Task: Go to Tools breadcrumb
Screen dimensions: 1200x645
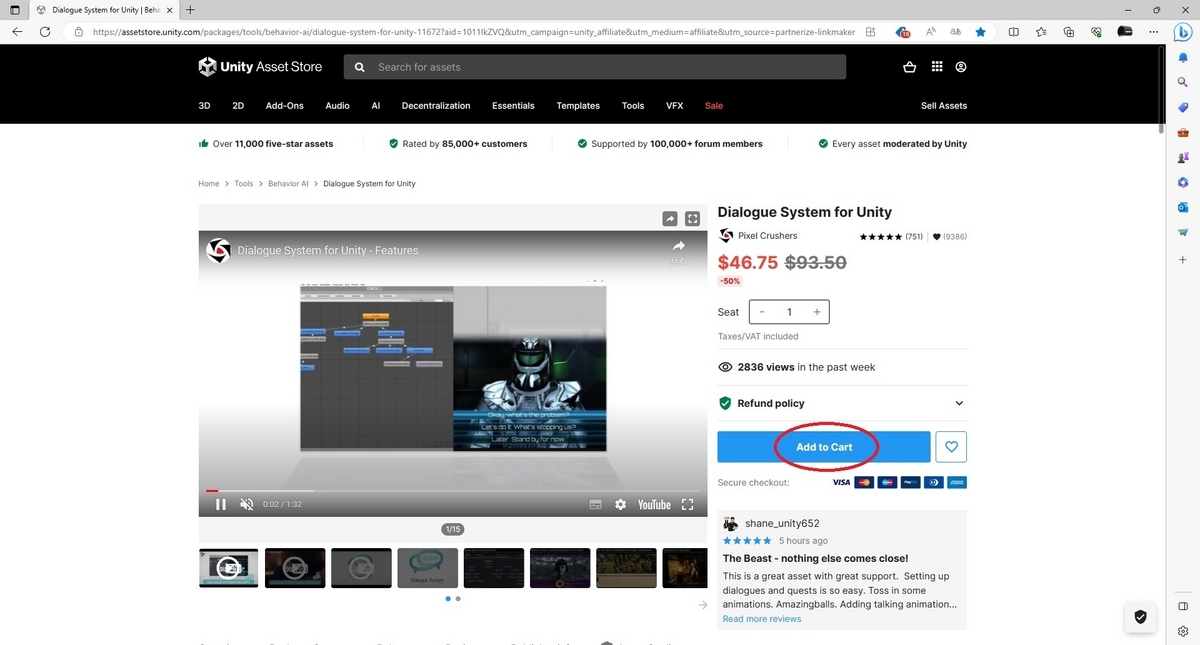Action: [244, 184]
